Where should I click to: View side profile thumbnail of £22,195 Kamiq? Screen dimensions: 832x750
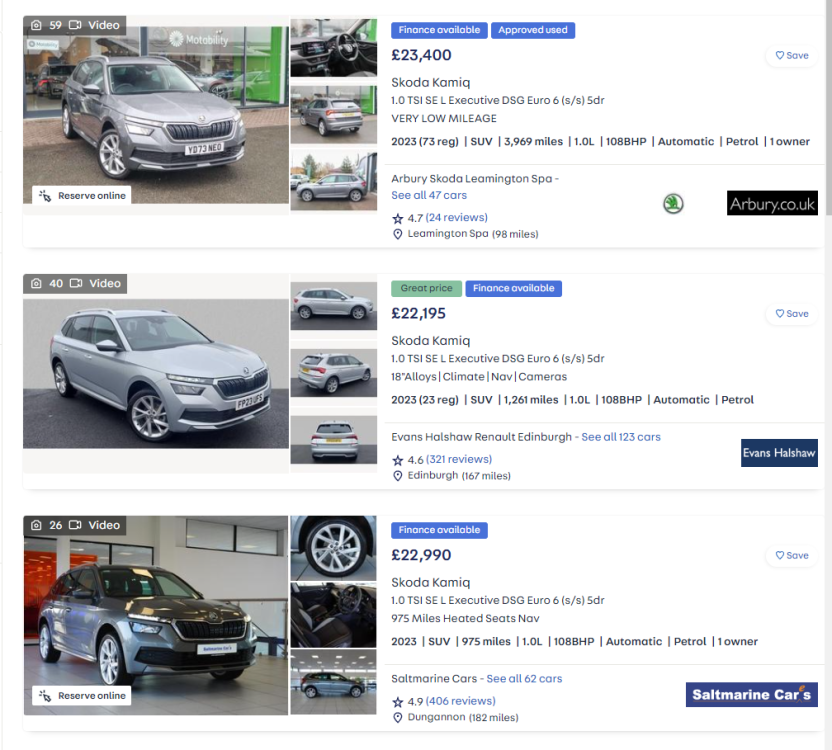click(x=334, y=306)
